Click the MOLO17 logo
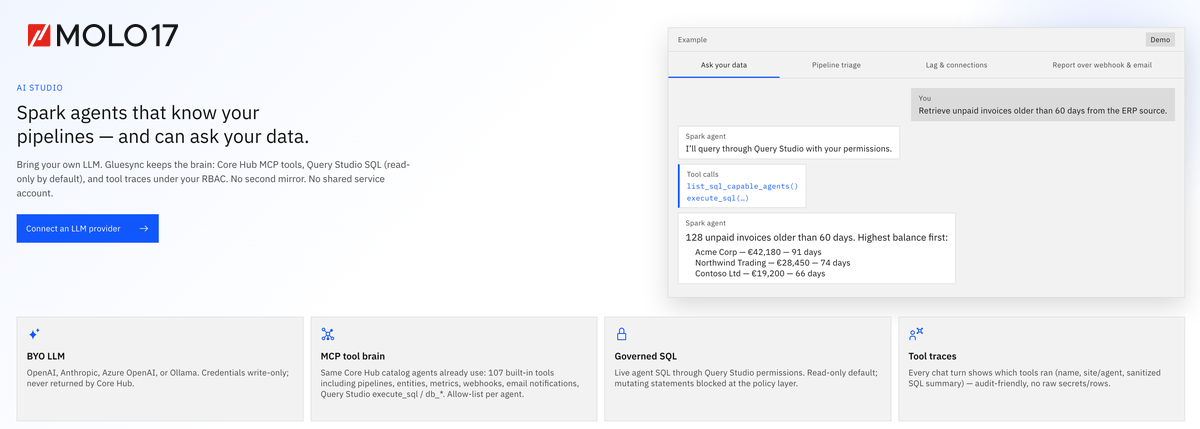The image size is (1200, 429). [x=103, y=36]
